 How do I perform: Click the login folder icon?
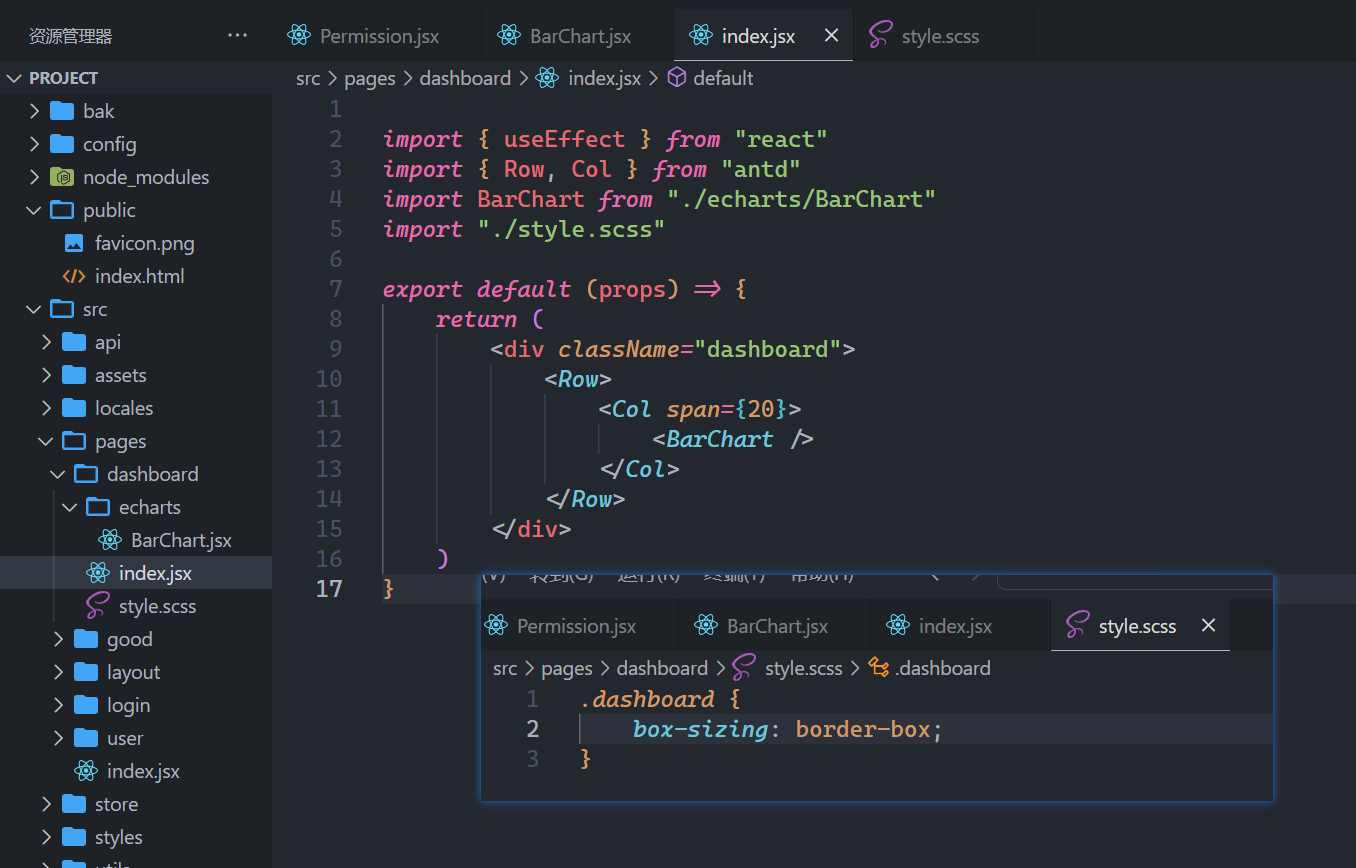86,705
